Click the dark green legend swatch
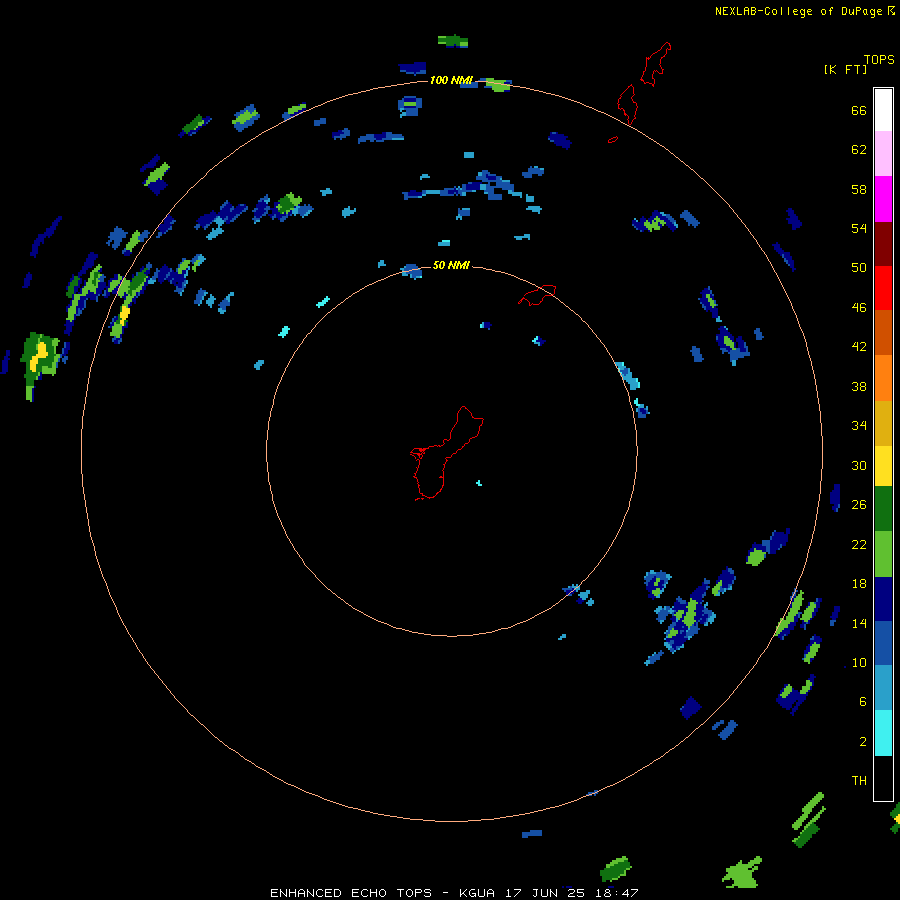This screenshot has width=900, height=900. point(883,509)
